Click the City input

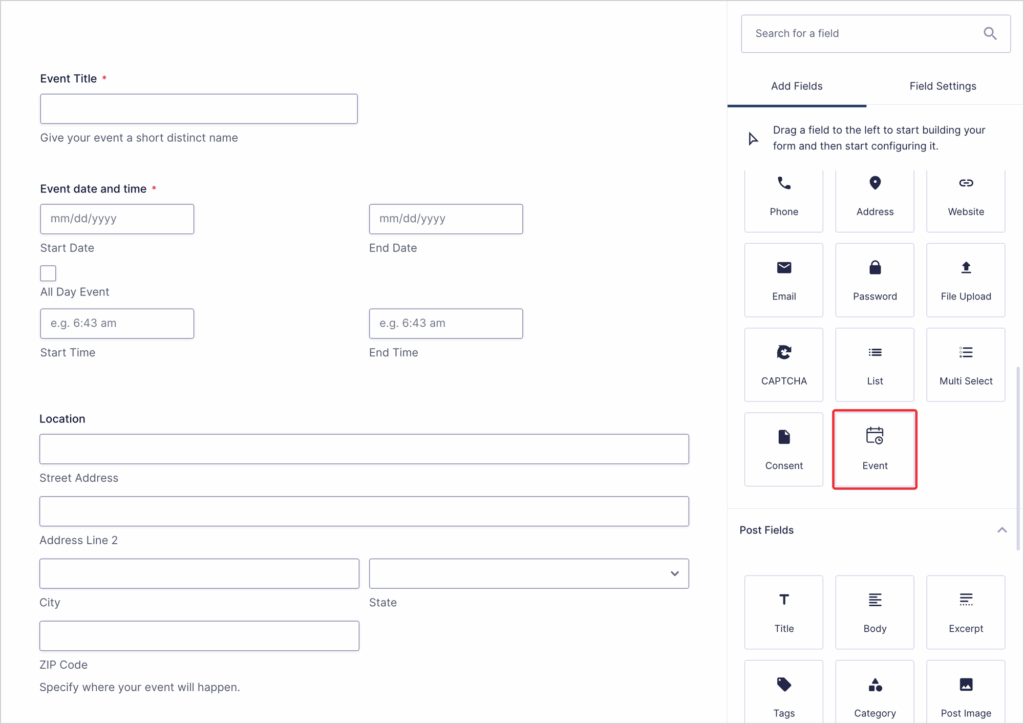coord(199,573)
